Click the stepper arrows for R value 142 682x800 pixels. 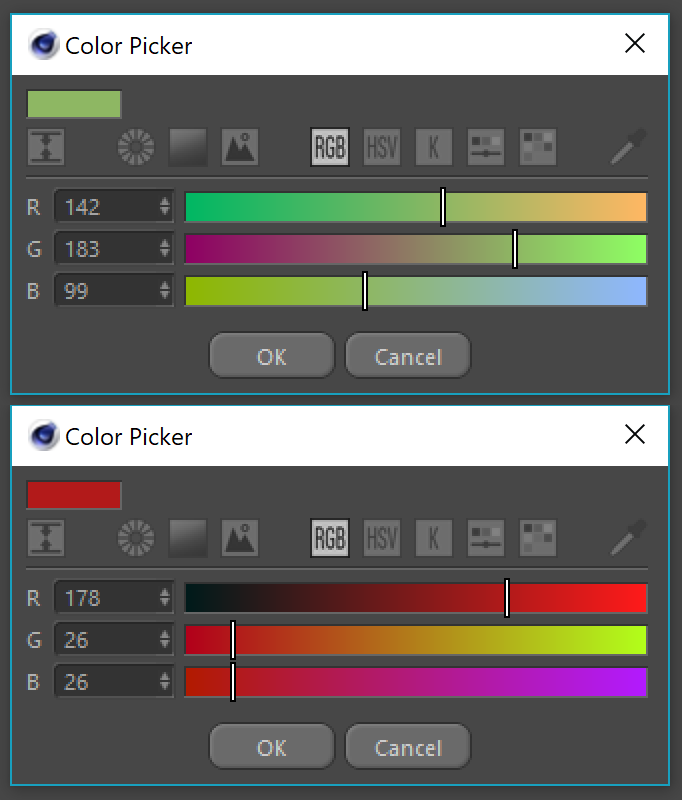pyautogui.click(x=164, y=207)
